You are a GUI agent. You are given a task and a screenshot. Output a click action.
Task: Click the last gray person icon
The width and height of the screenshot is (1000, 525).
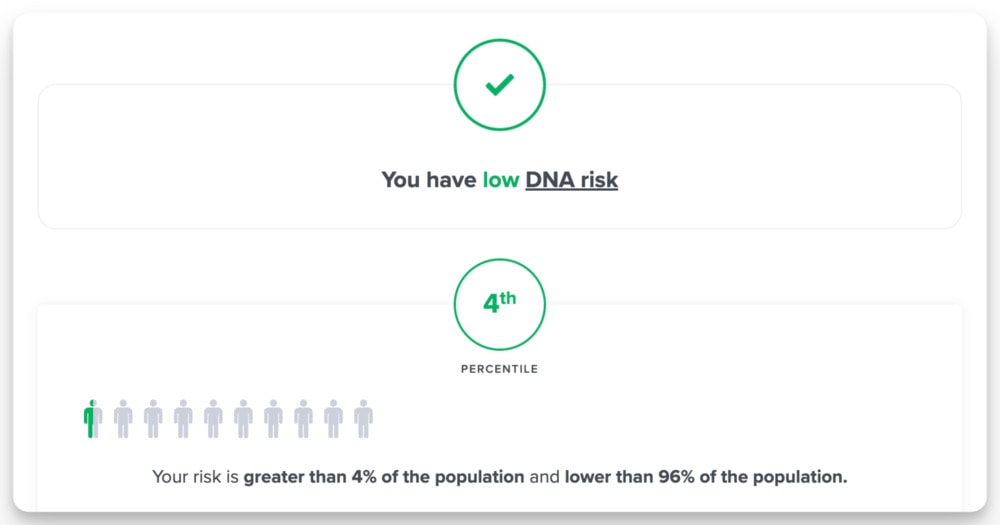(363, 418)
